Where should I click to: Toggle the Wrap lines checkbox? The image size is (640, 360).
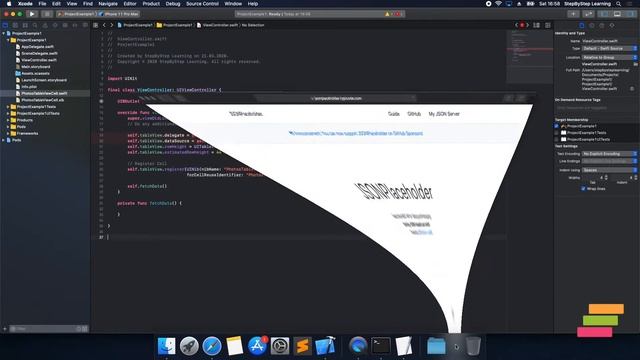(583, 189)
